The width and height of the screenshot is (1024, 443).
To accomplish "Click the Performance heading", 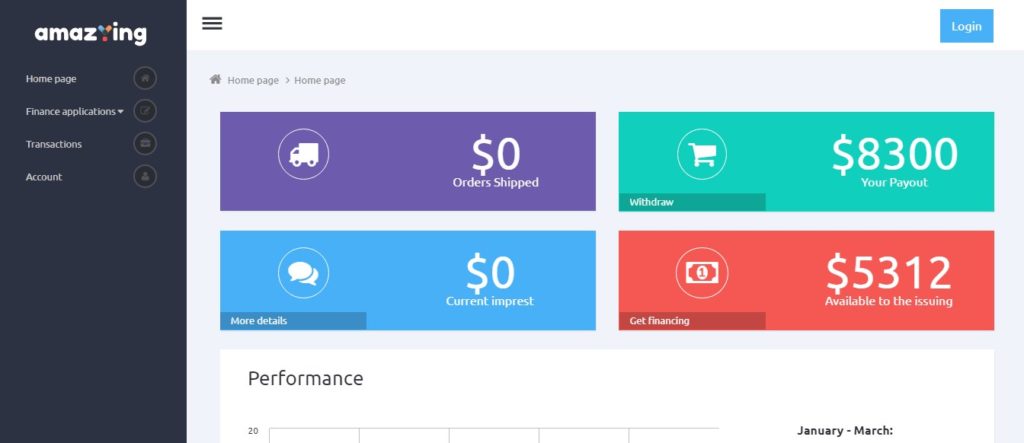I will point(306,378).
